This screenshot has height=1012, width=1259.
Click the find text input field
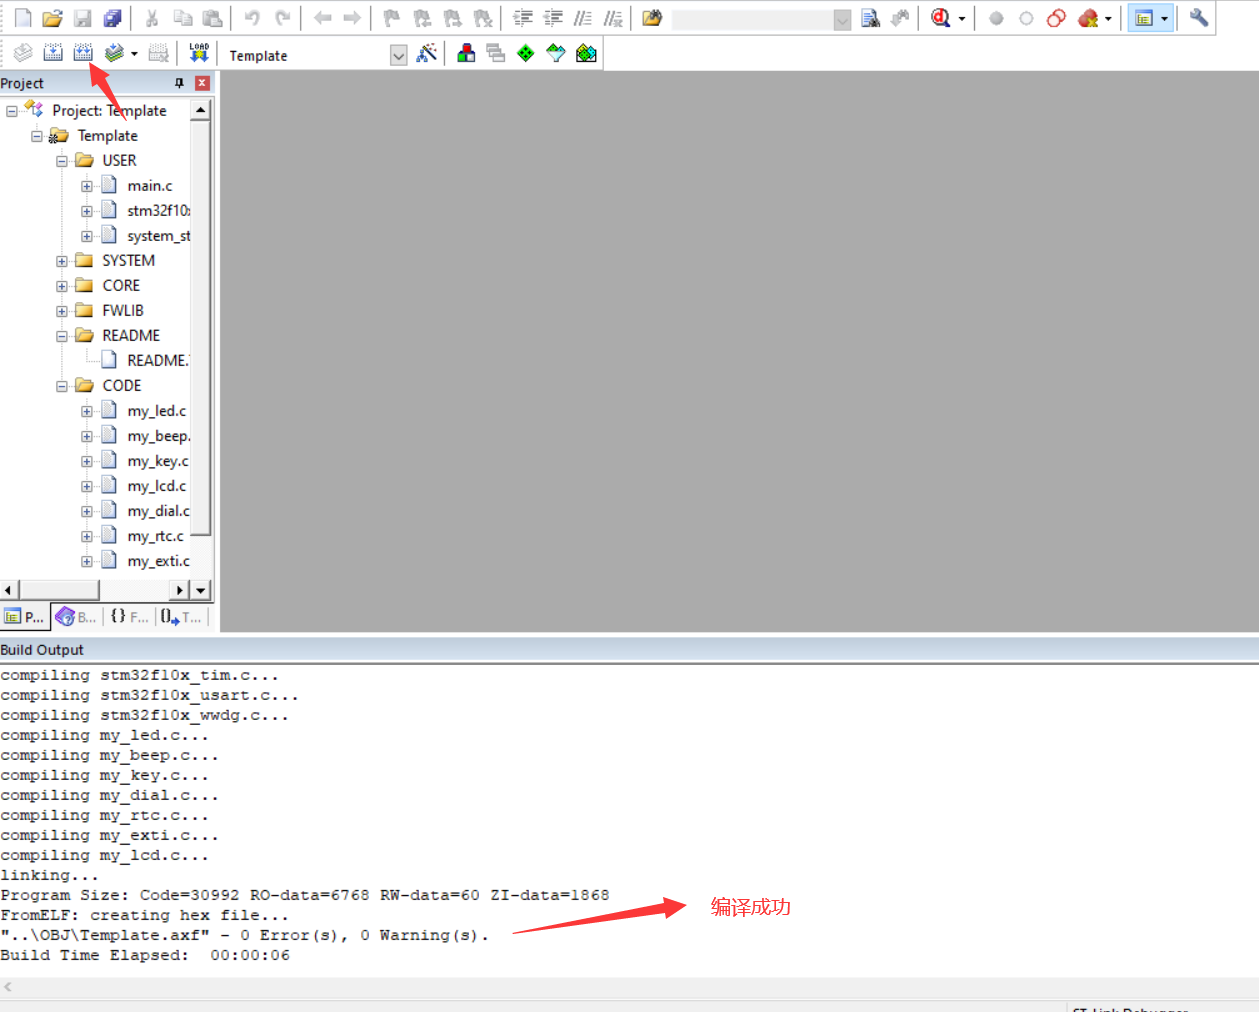coord(752,19)
